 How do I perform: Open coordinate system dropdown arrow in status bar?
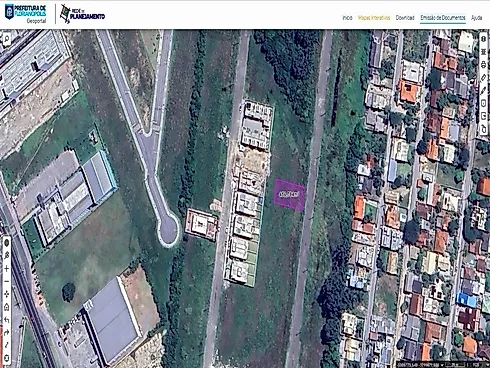tap(442, 365)
